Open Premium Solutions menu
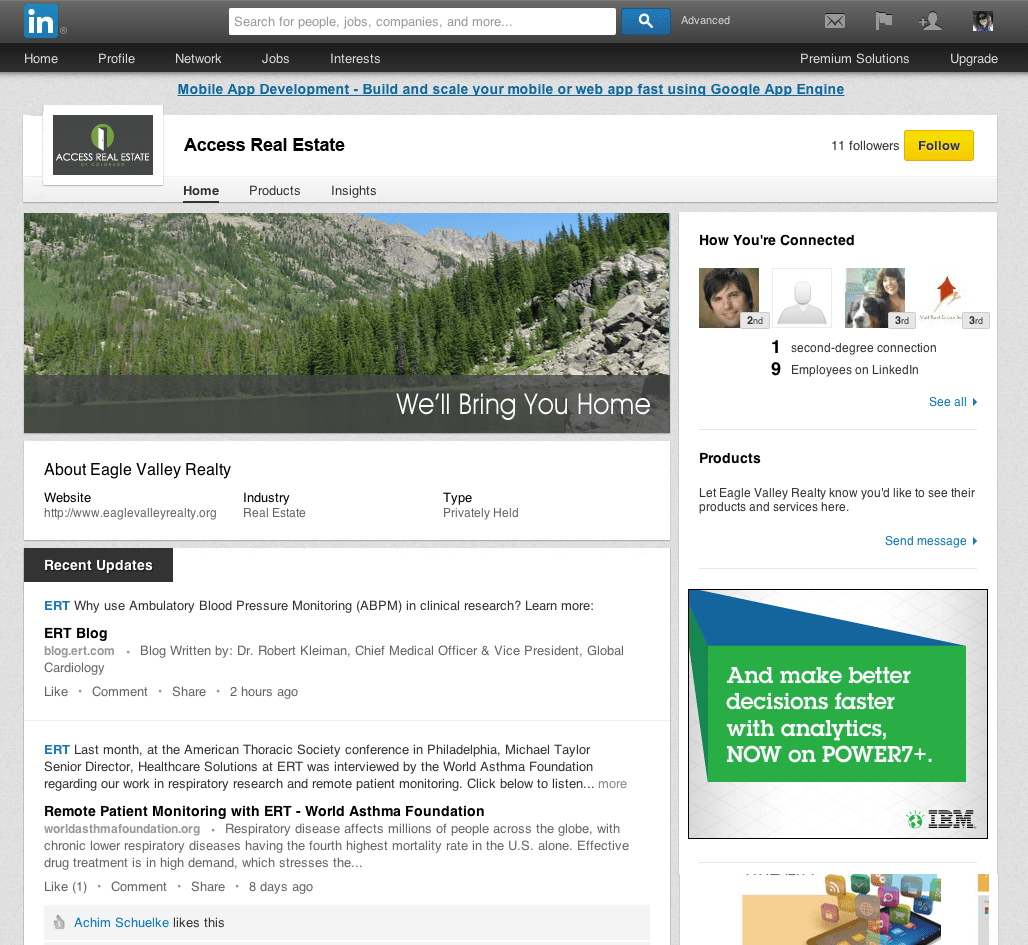 coord(854,58)
